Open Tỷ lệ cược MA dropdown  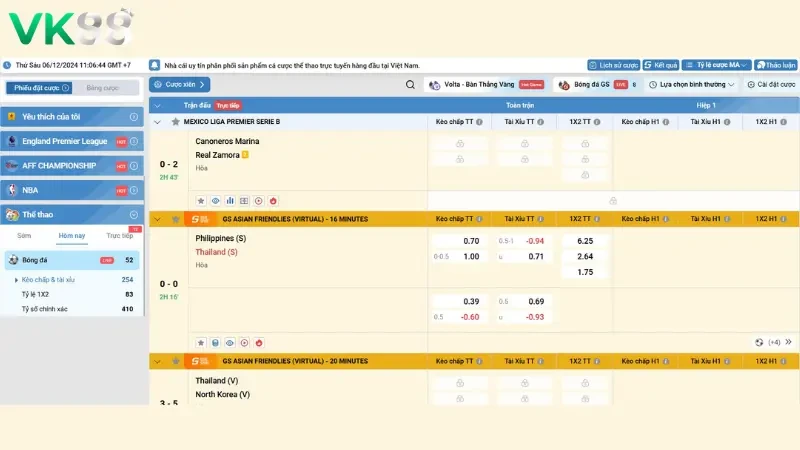(718, 64)
